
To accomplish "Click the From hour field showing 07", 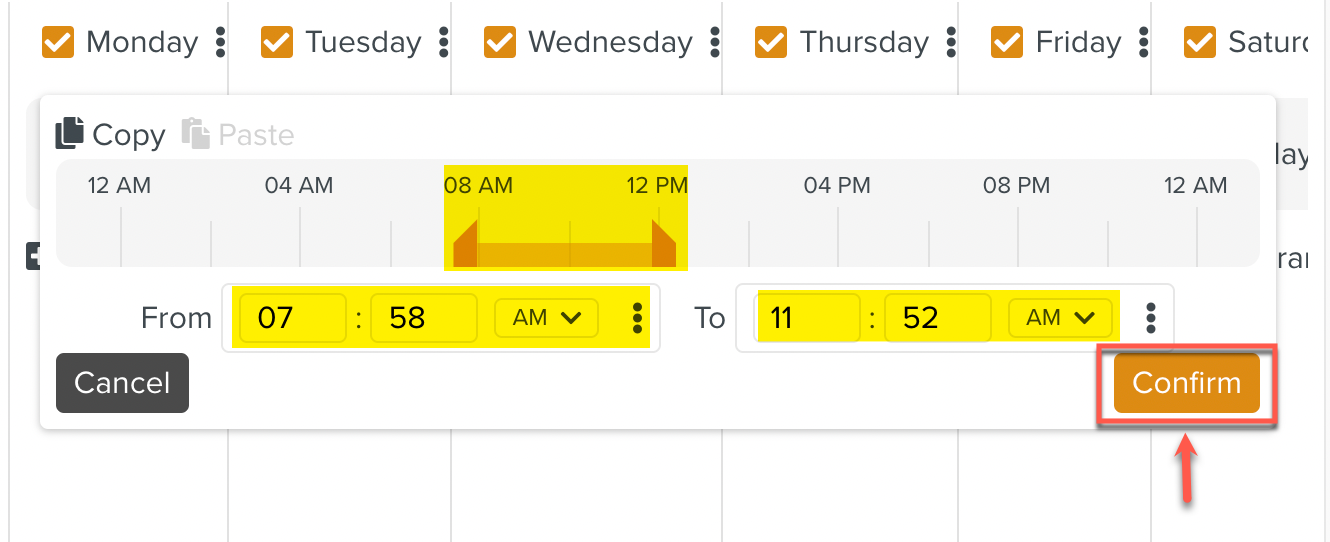I will coord(292,318).
